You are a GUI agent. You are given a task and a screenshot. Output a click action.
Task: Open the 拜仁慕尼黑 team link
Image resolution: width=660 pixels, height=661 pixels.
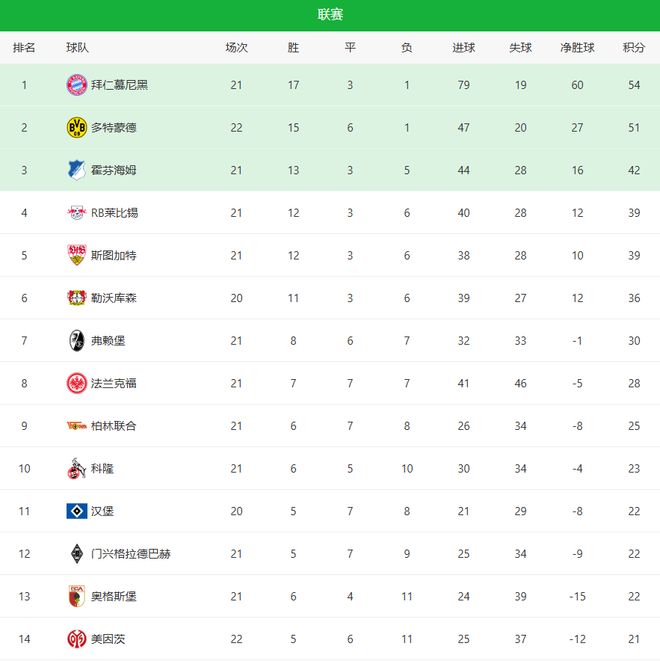119,85
